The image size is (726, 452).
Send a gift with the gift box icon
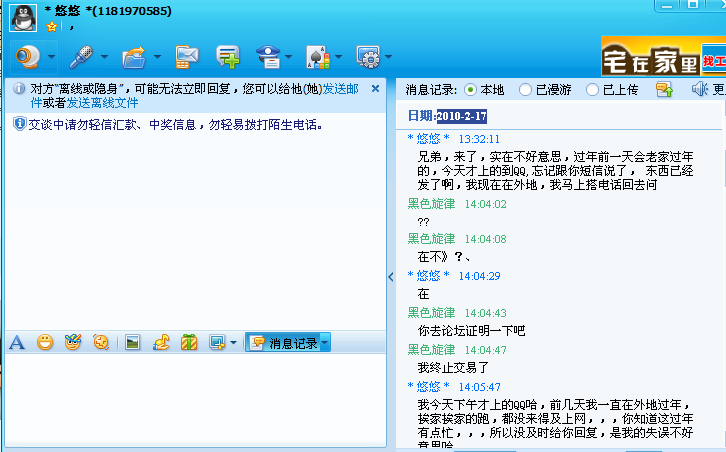(x=189, y=343)
